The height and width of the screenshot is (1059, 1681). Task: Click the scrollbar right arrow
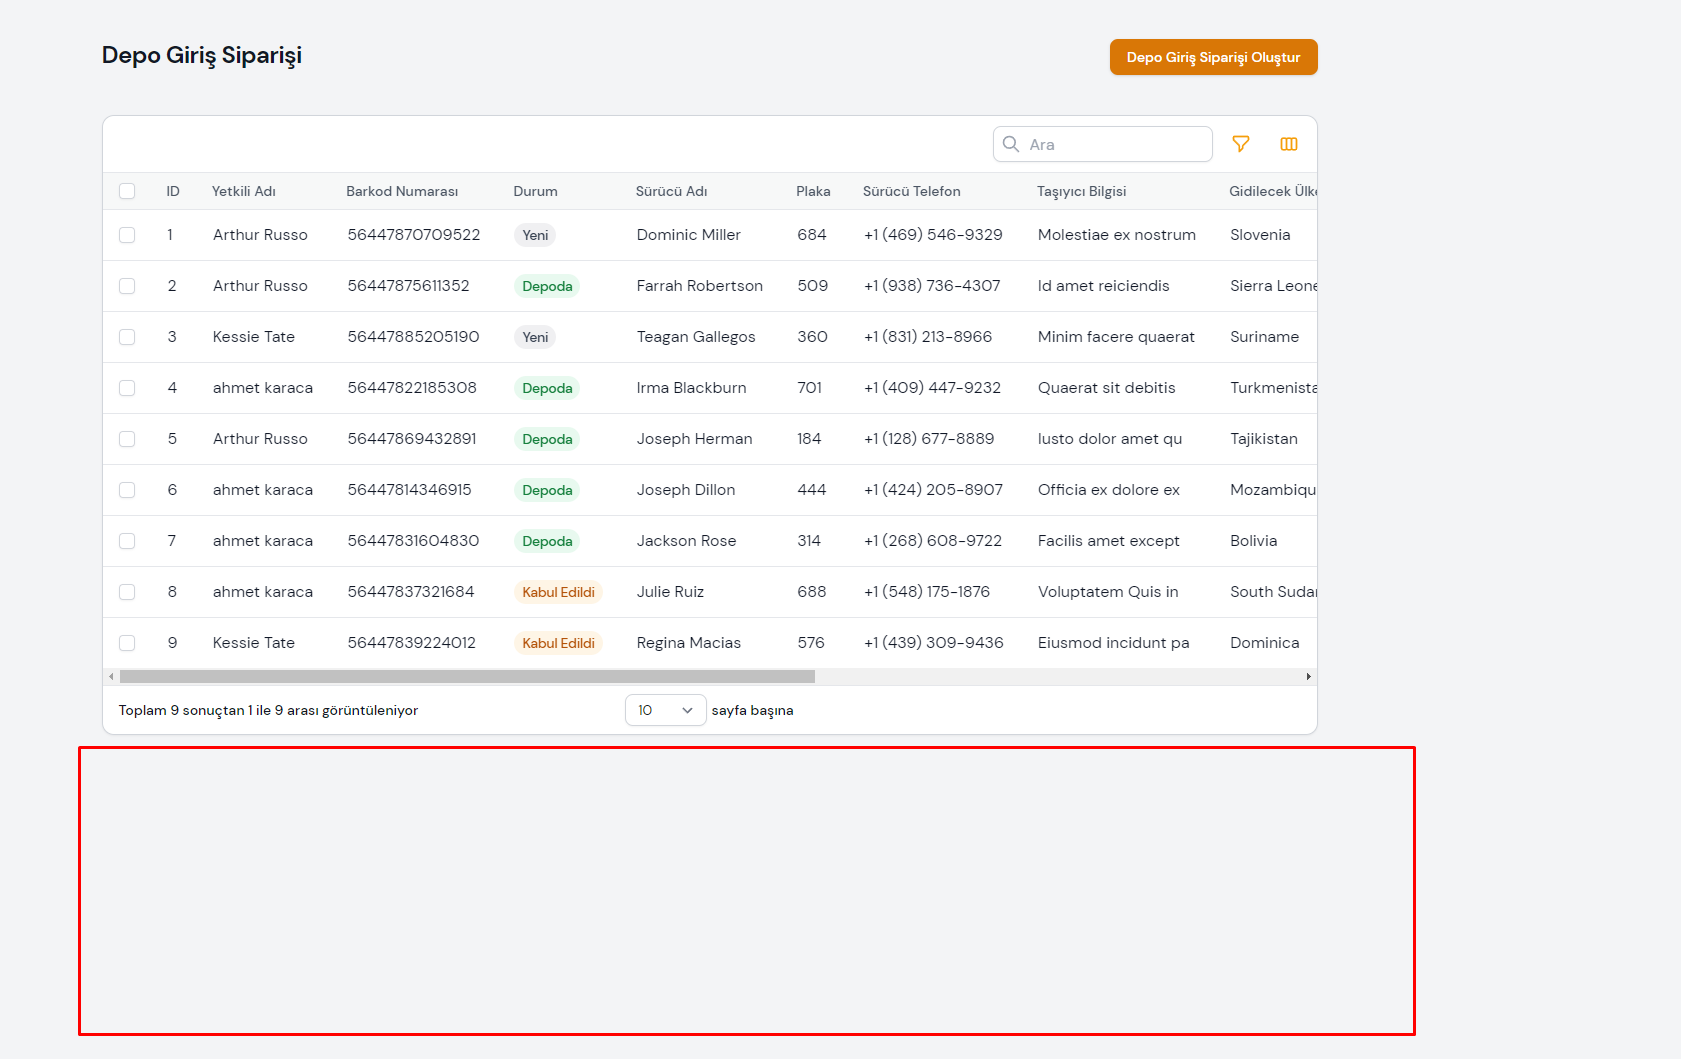[x=1308, y=677]
